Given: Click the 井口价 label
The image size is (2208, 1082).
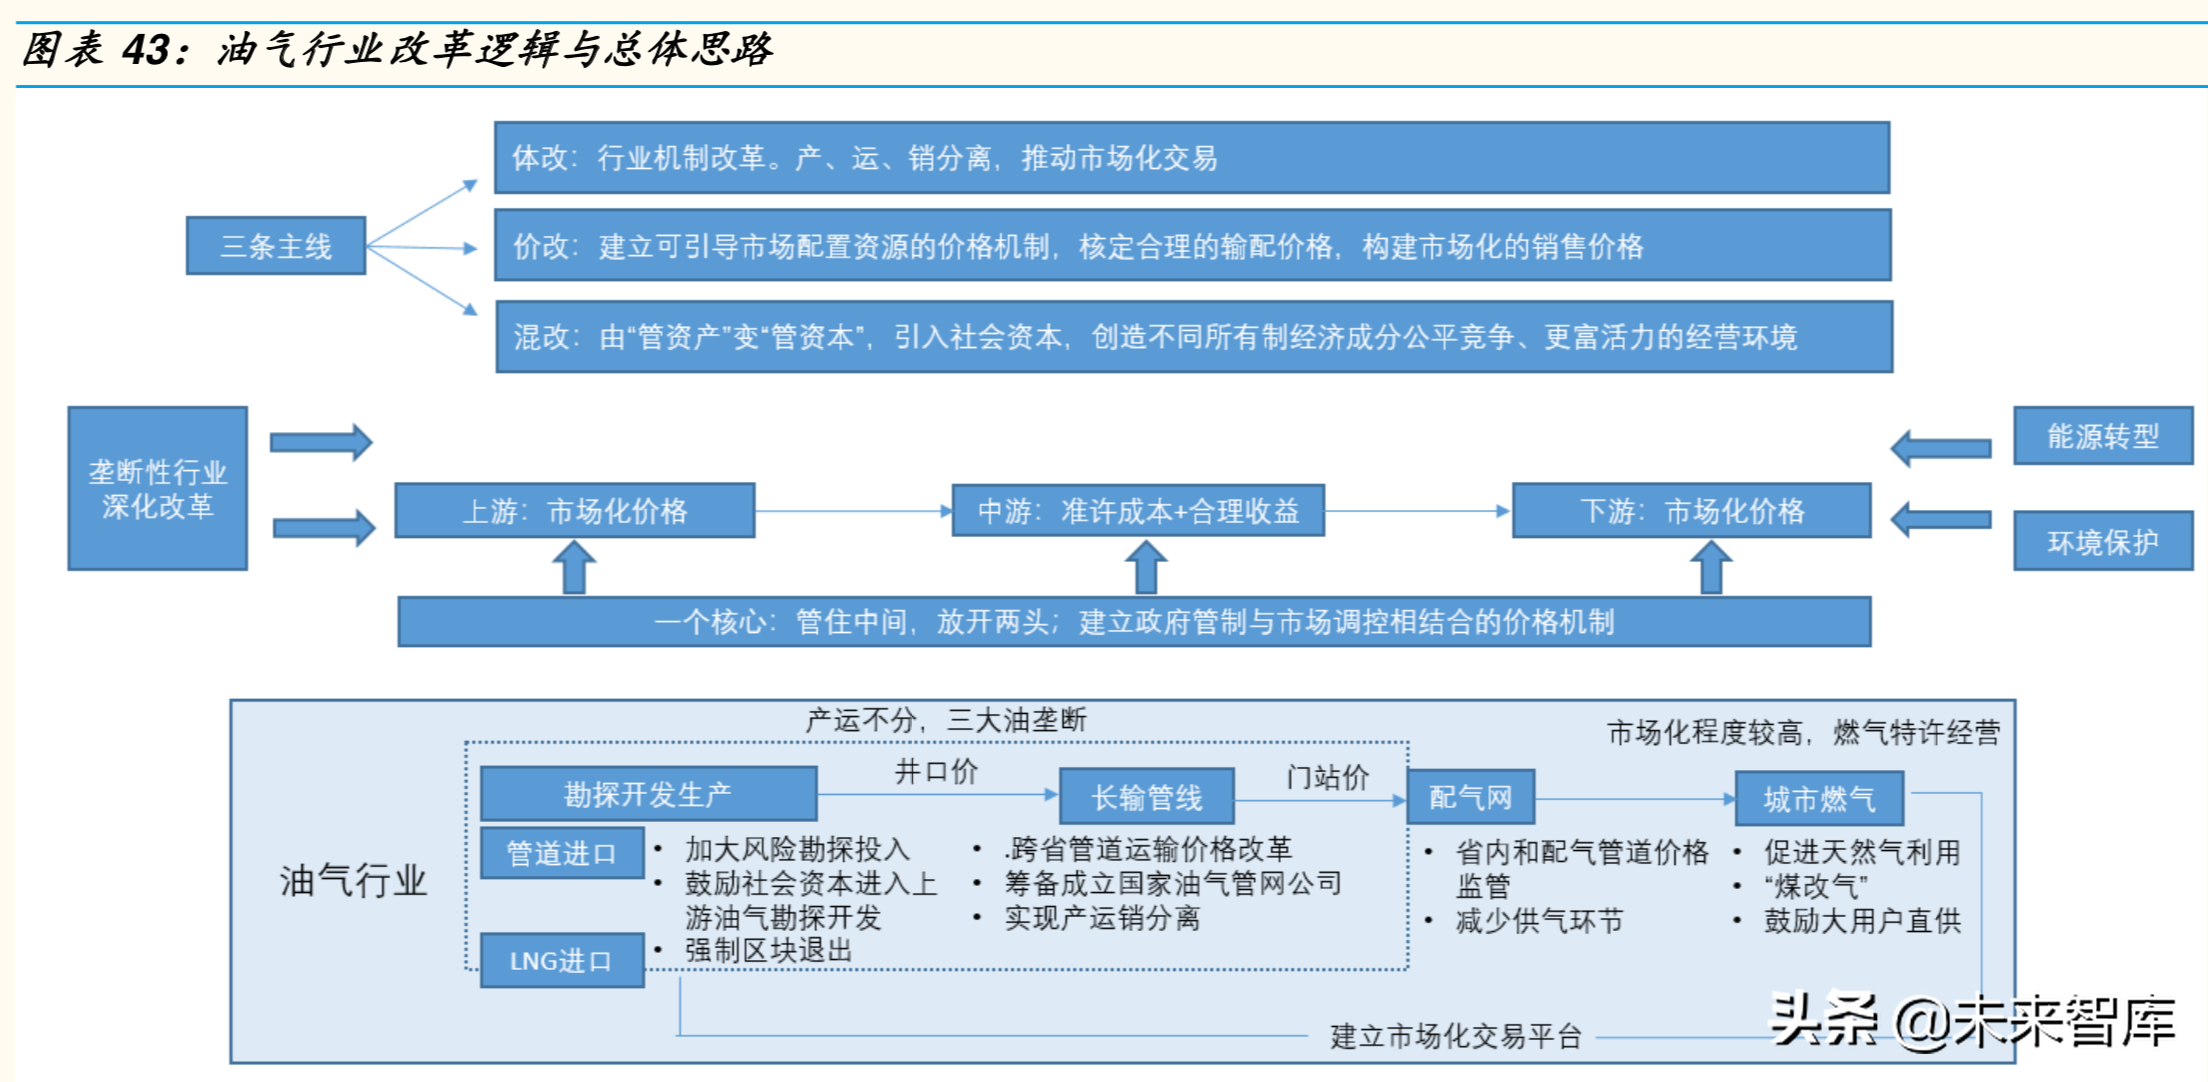Looking at the screenshot, I should pos(936,771).
